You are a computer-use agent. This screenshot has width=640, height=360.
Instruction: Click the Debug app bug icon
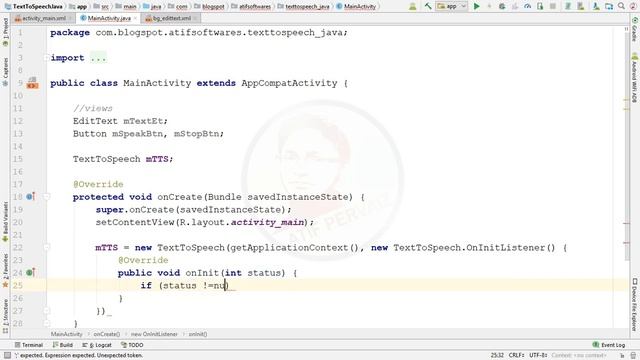click(x=502, y=6)
